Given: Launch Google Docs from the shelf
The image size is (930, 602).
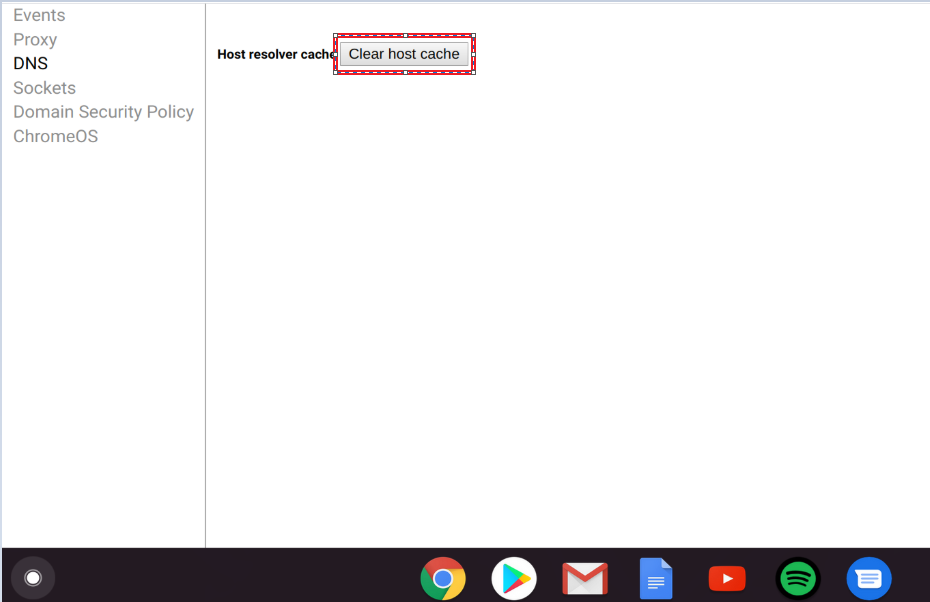Looking at the screenshot, I should [x=656, y=578].
